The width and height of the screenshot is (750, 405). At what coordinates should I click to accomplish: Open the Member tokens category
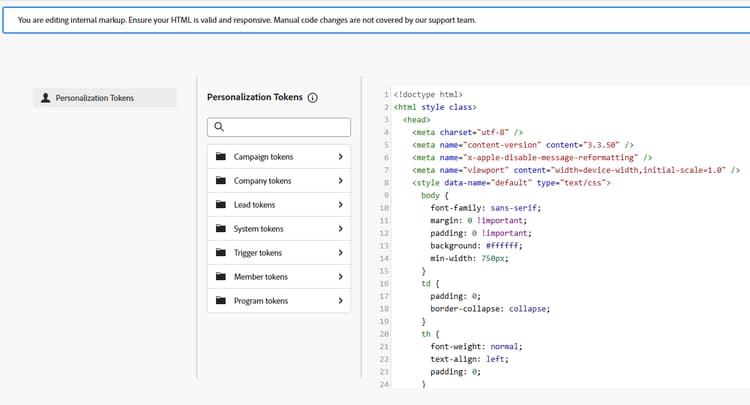coord(261,277)
